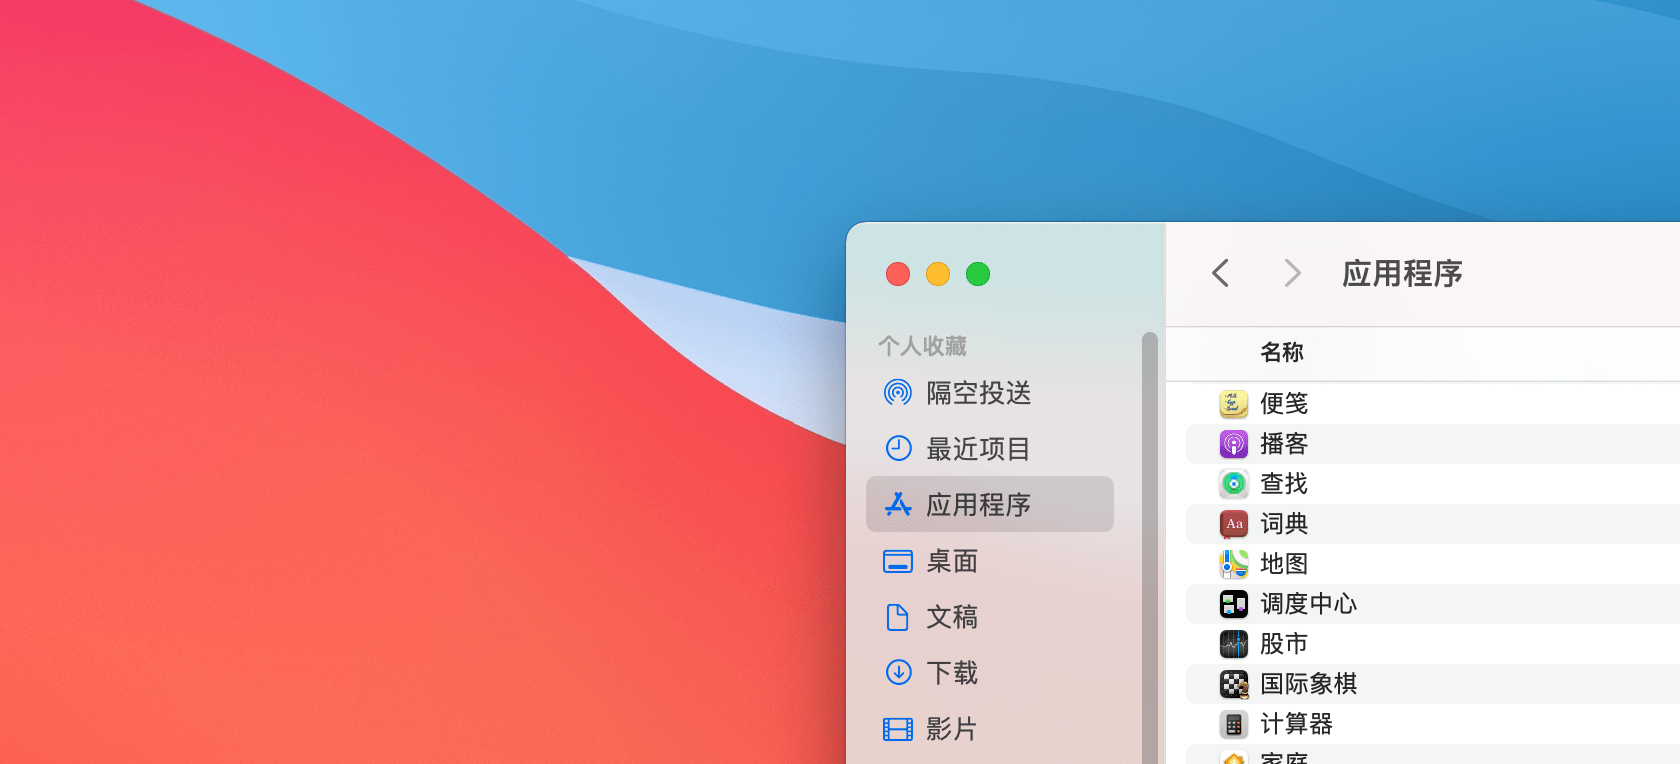This screenshot has height=764, width=1680.
Task: Click the 应用程序 window title
Action: click(x=1402, y=273)
